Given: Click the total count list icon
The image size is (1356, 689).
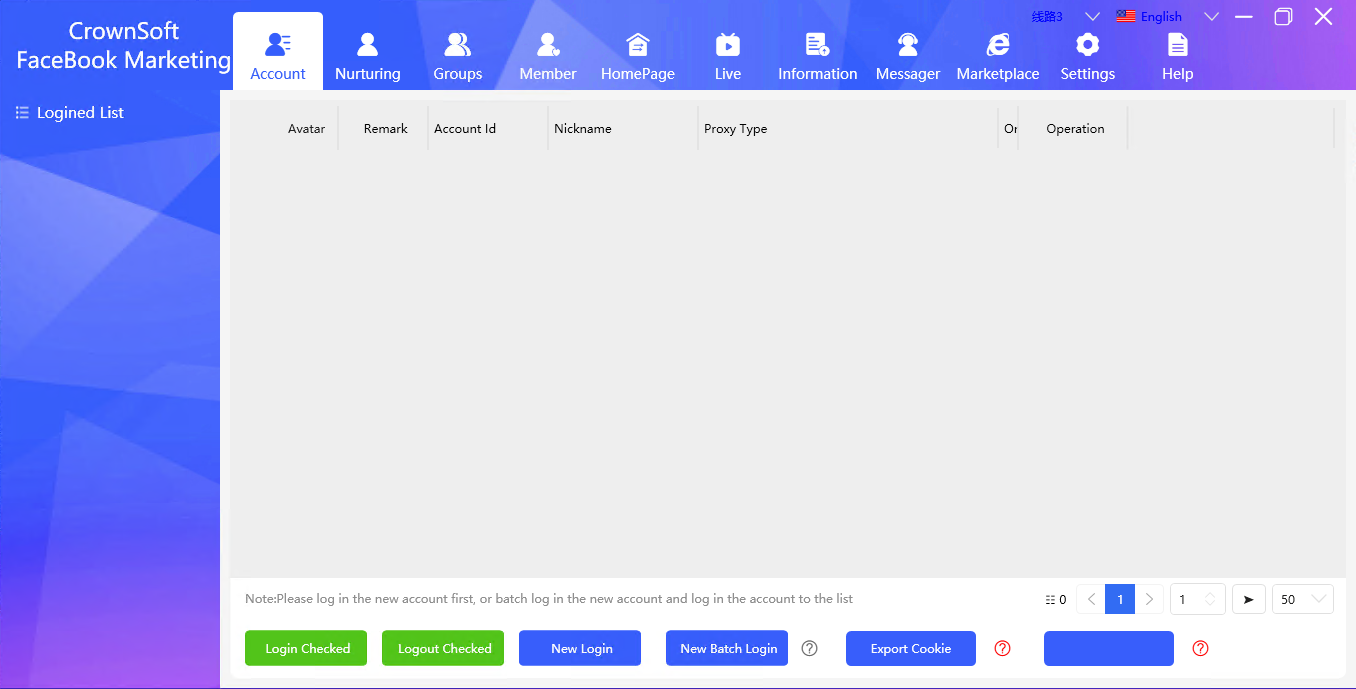Looking at the screenshot, I should 1050,600.
